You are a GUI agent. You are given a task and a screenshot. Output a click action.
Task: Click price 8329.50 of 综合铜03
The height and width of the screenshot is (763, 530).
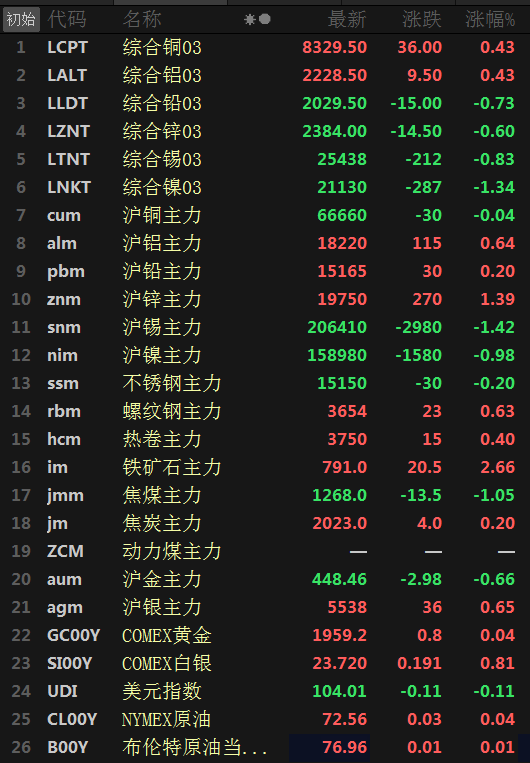334,47
